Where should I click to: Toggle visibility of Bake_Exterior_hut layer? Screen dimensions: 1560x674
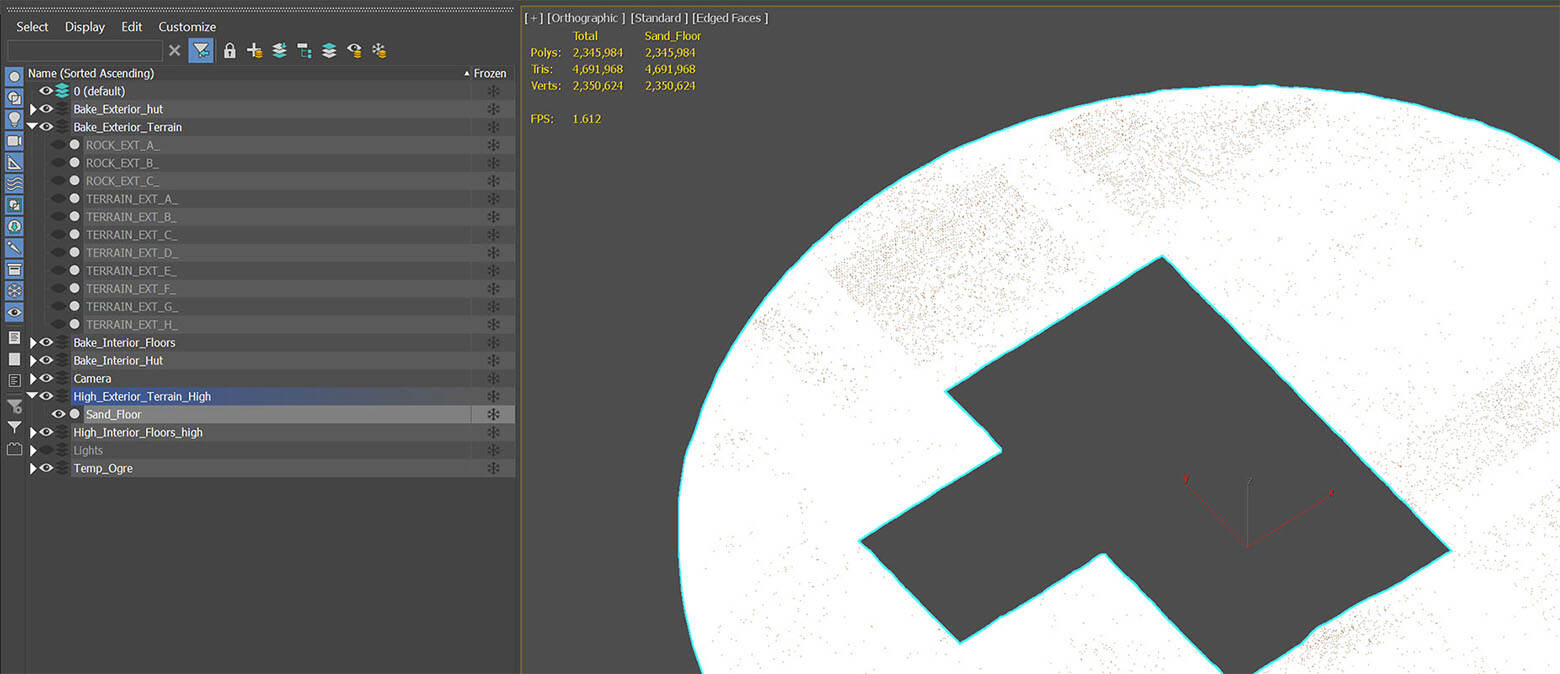[x=46, y=109]
